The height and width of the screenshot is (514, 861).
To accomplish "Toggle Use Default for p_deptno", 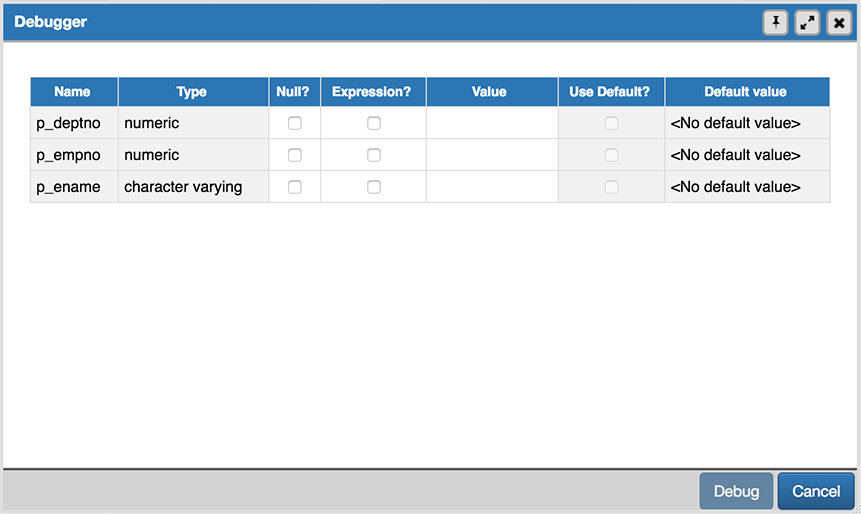I will click(611, 123).
